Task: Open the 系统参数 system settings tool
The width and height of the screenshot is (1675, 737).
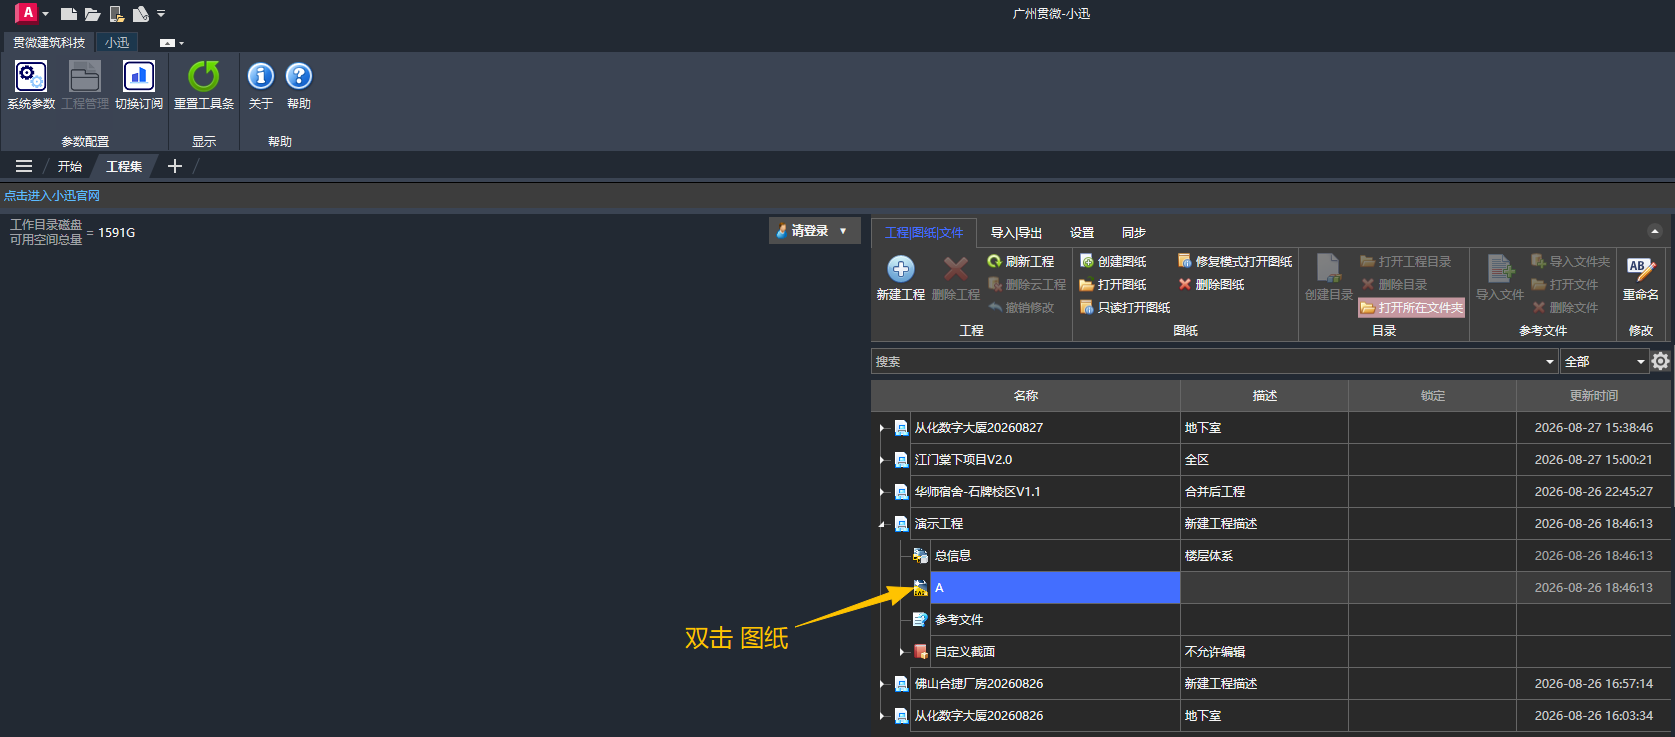Action: click(31, 84)
